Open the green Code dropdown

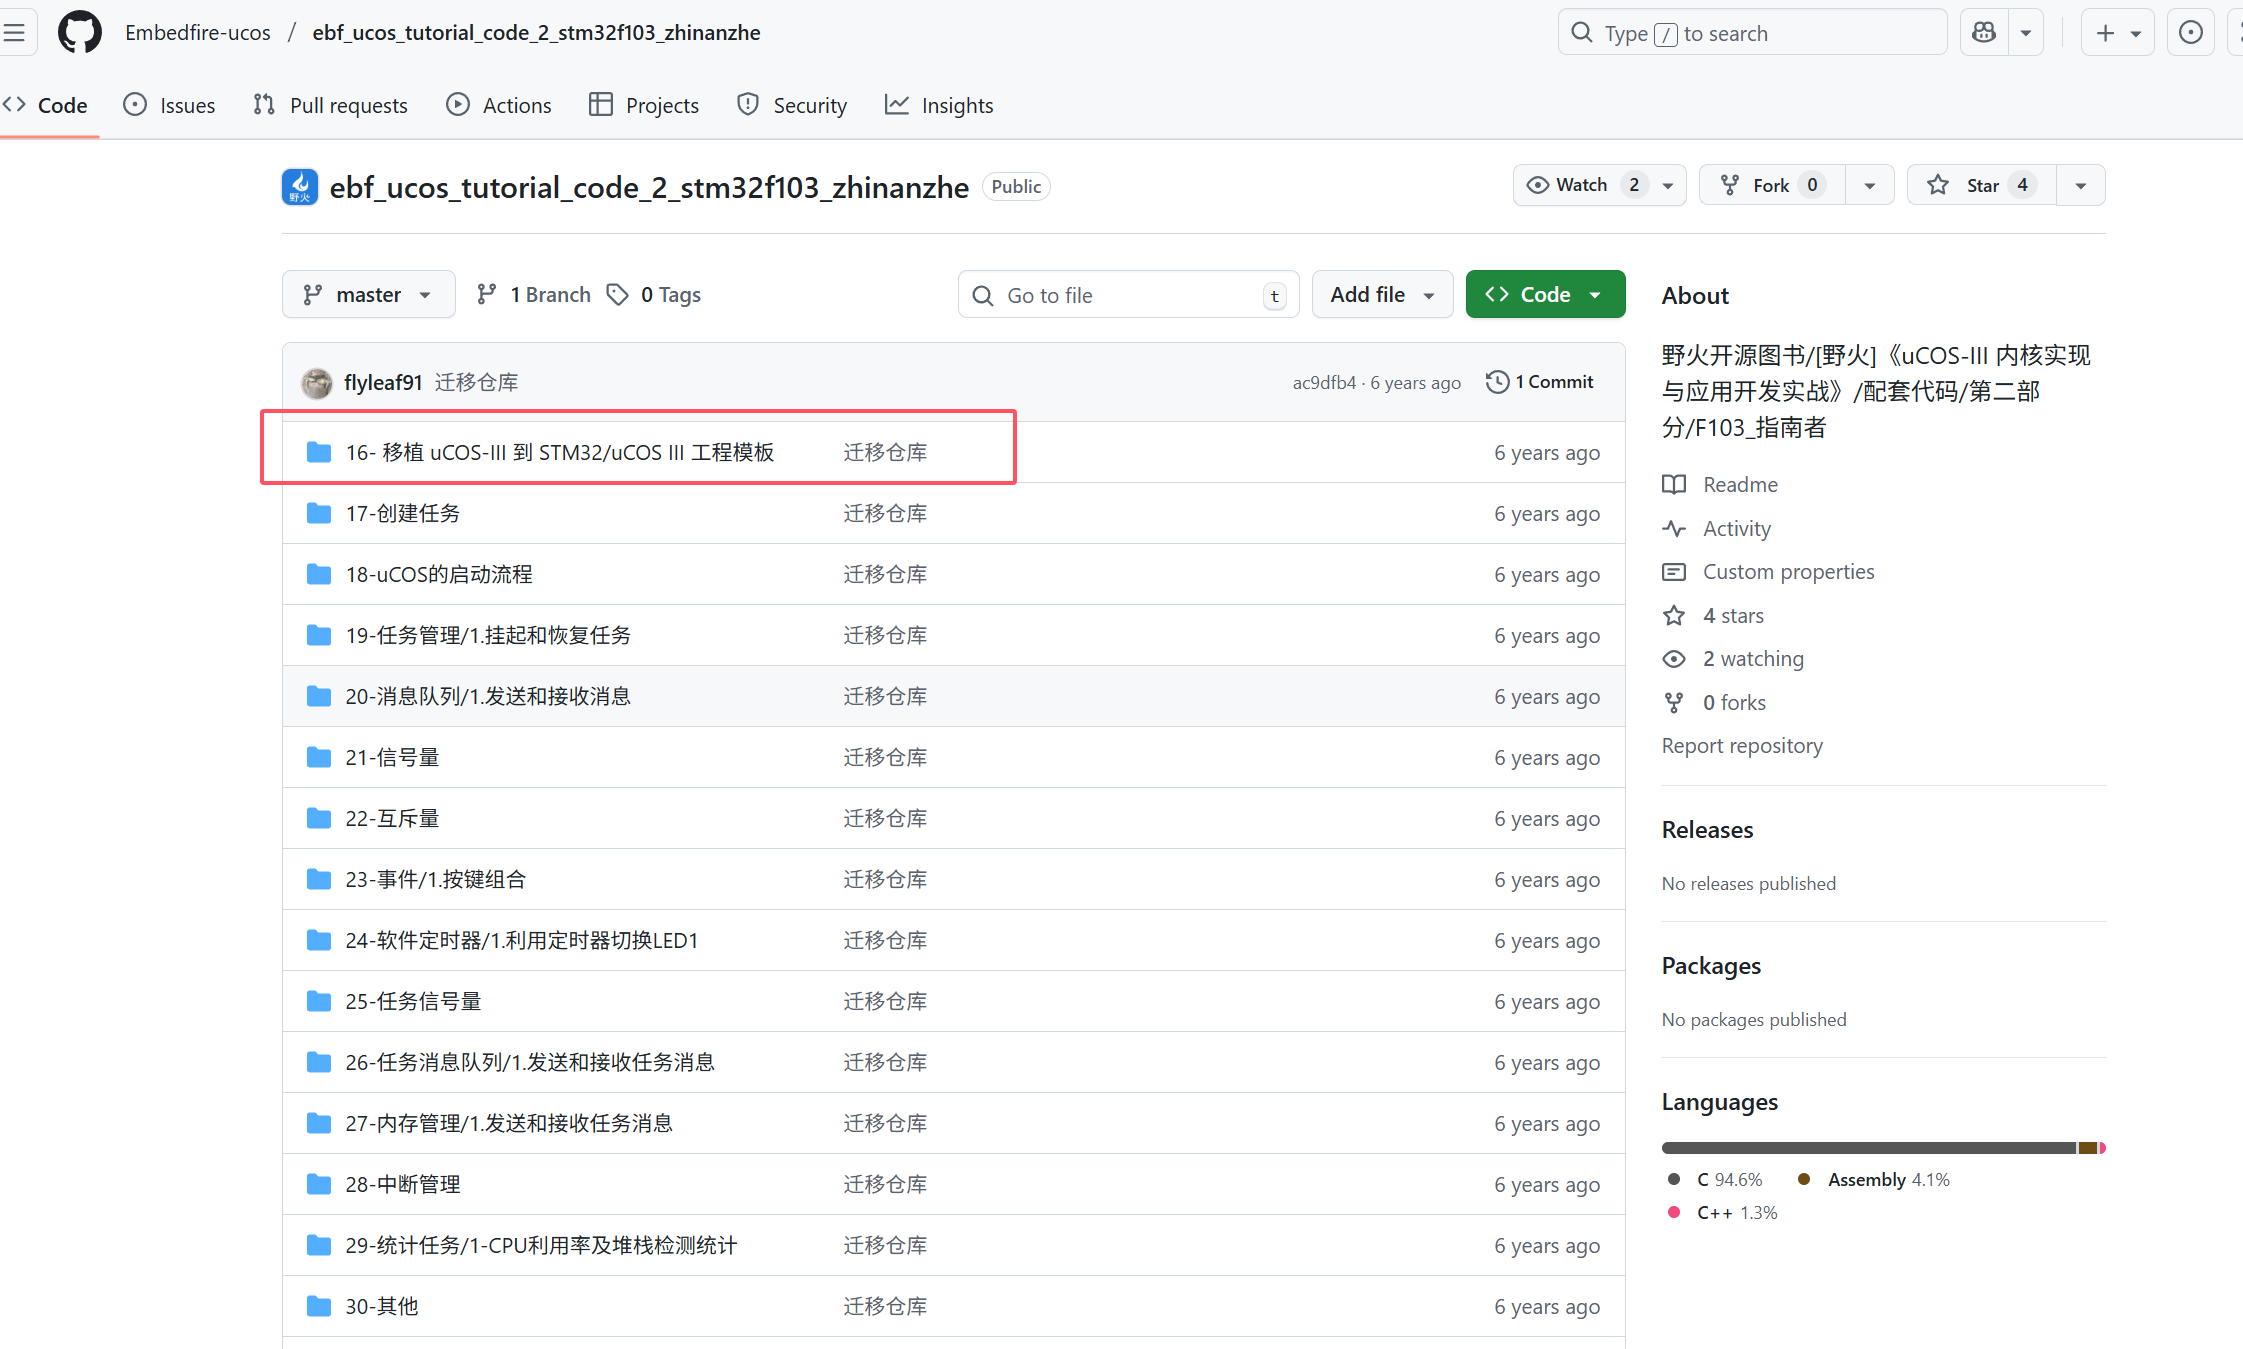pyautogui.click(x=1545, y=295)
